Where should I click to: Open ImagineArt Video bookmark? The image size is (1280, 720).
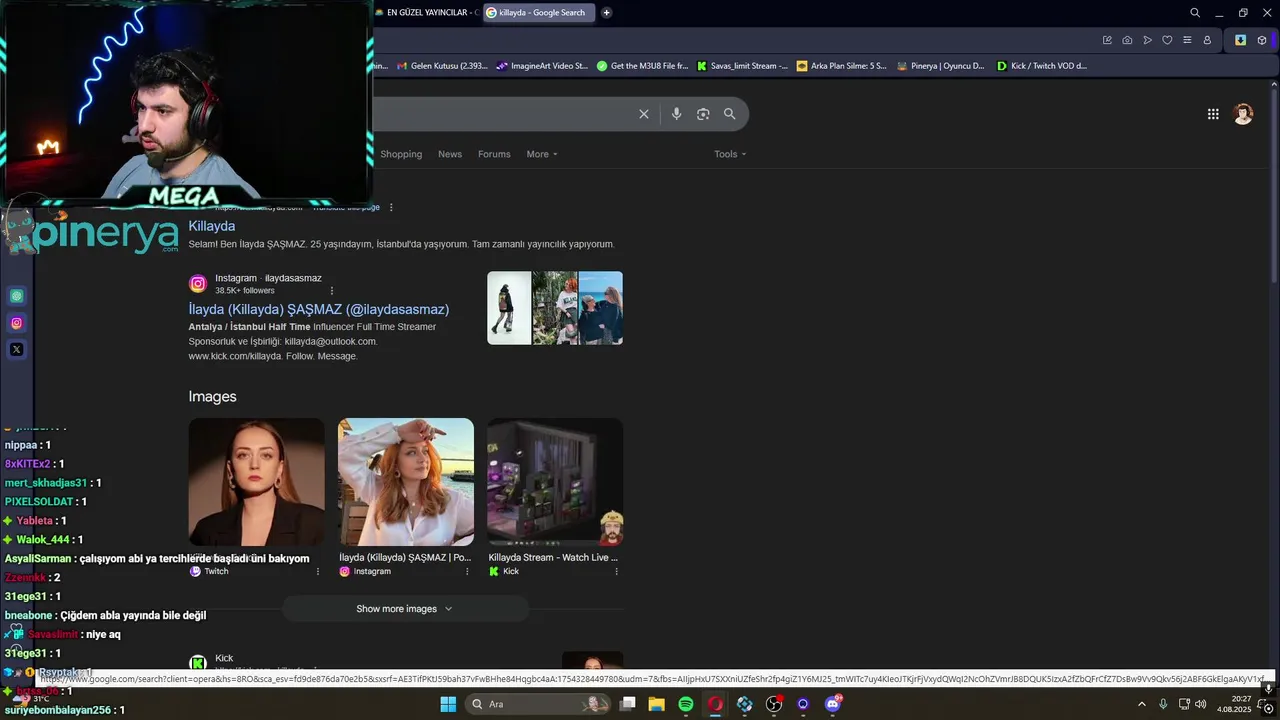tap(542, 66)
